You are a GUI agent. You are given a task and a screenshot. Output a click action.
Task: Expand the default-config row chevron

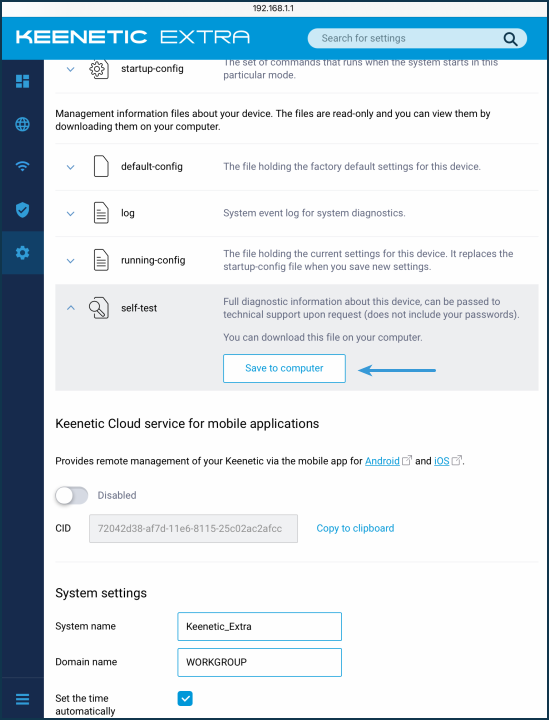[70, 167]
